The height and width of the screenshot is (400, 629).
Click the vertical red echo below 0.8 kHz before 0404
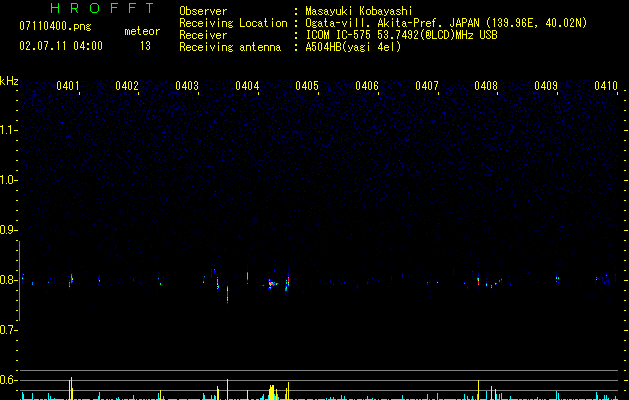(x=227, y=294)
